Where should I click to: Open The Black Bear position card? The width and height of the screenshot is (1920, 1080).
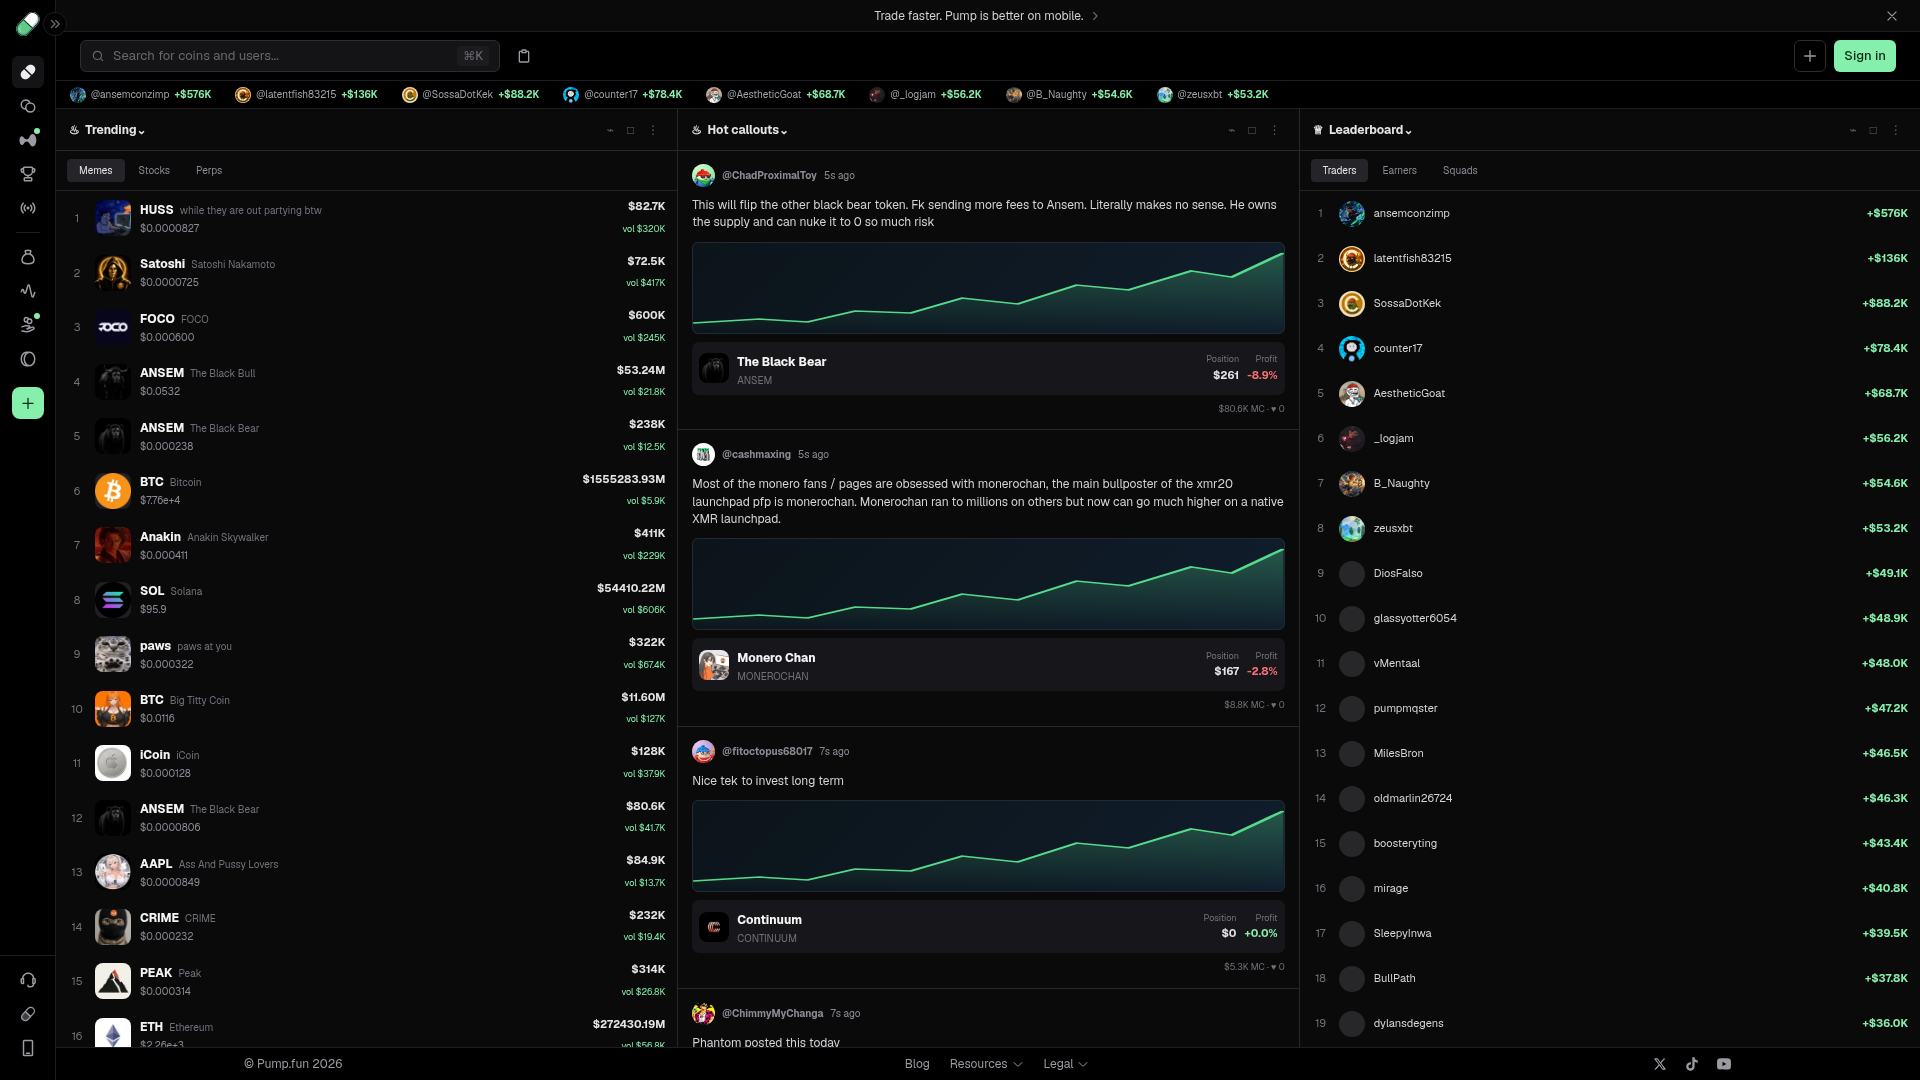pos(988,368)
